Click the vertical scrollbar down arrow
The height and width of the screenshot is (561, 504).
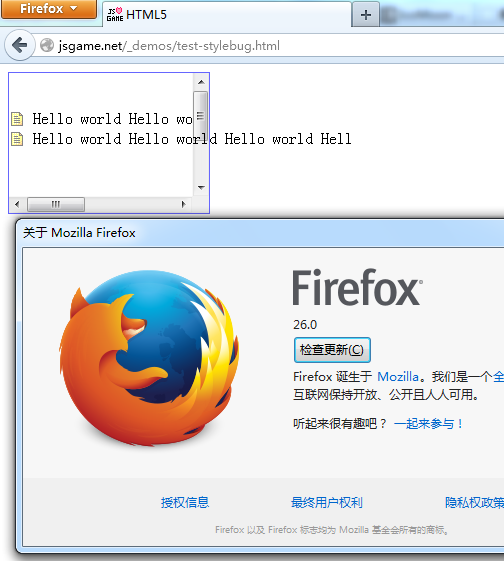point(201,187)
